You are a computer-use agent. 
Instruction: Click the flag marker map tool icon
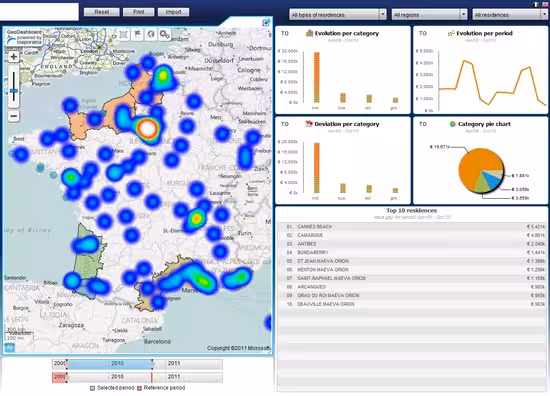(138, 34)
